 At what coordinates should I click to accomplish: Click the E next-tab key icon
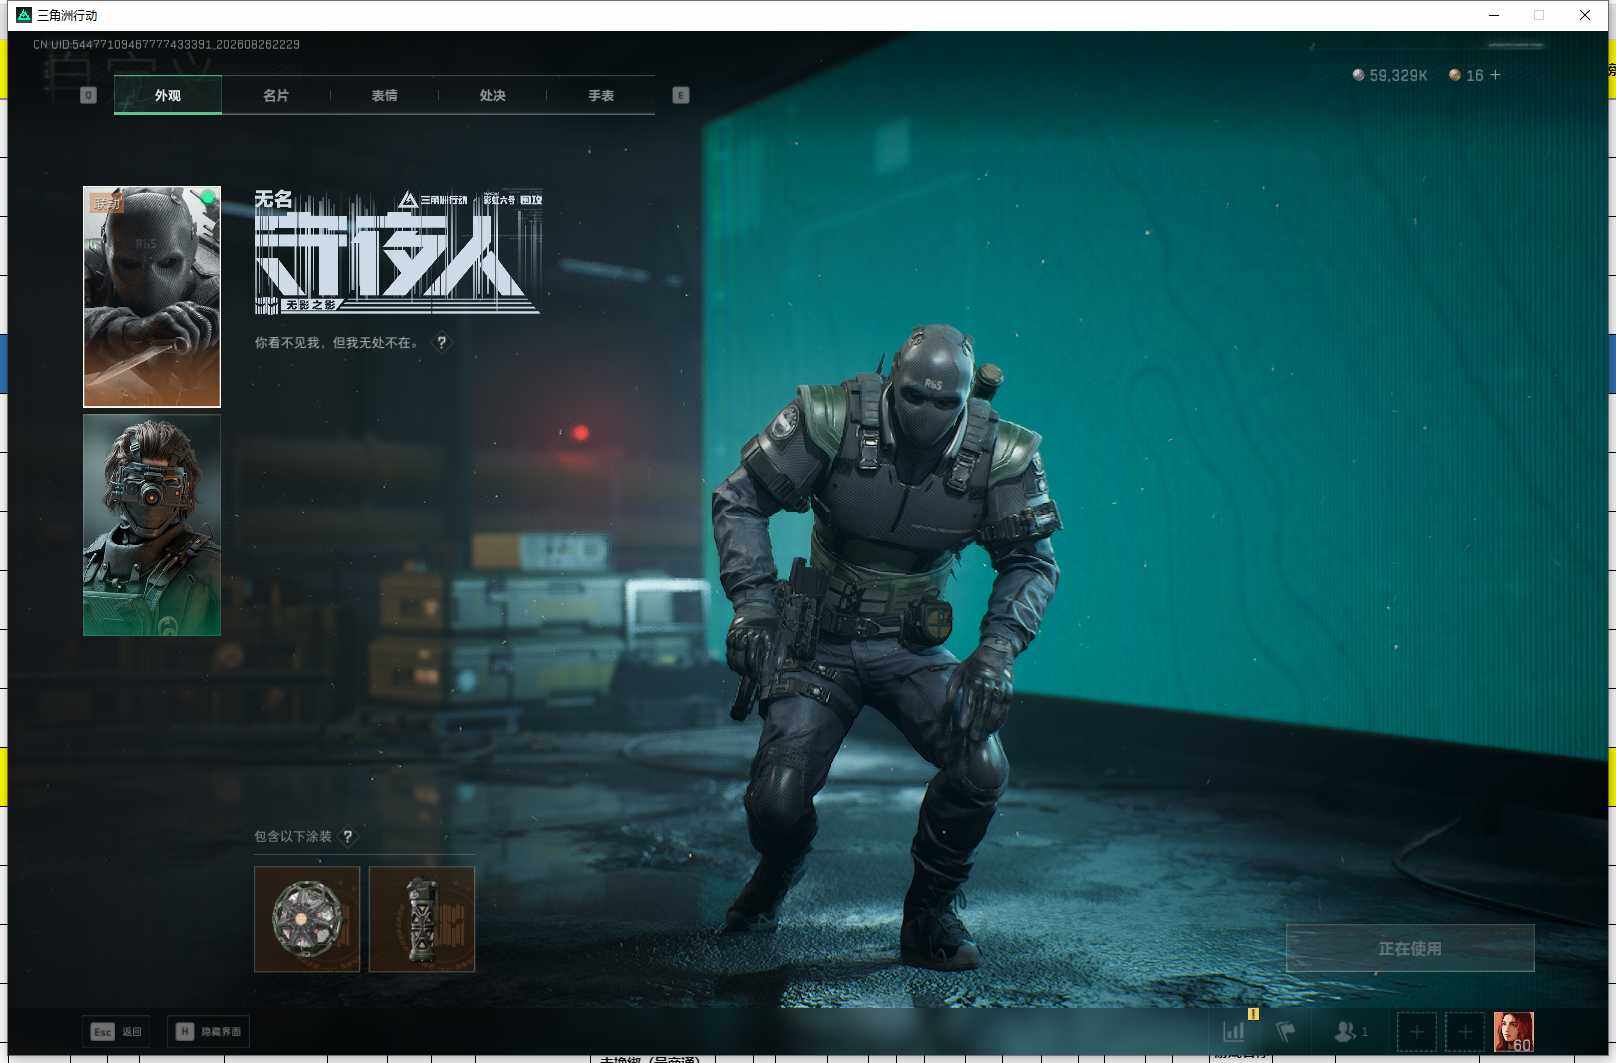(x=681, y=95)
